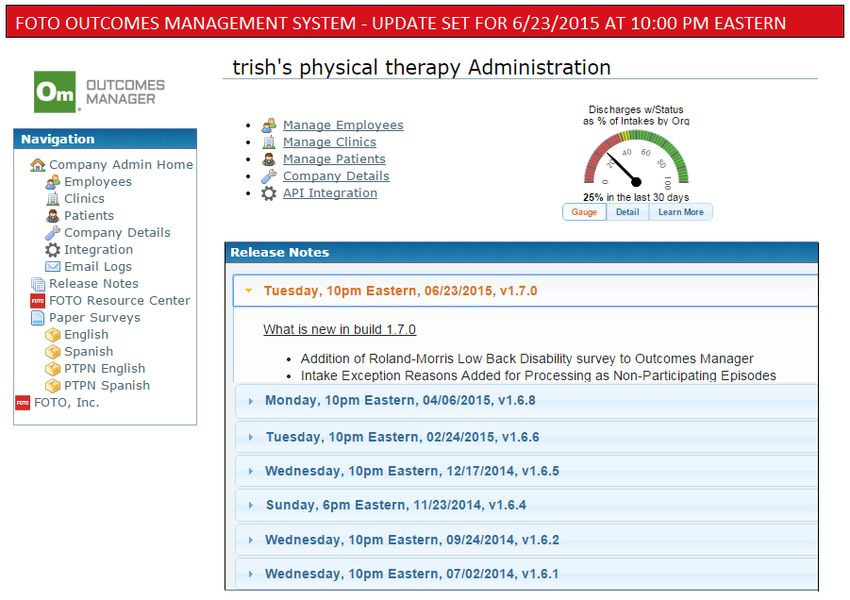
Task: Click the box icon beside Spanish survey
Action: click(53, 352)
